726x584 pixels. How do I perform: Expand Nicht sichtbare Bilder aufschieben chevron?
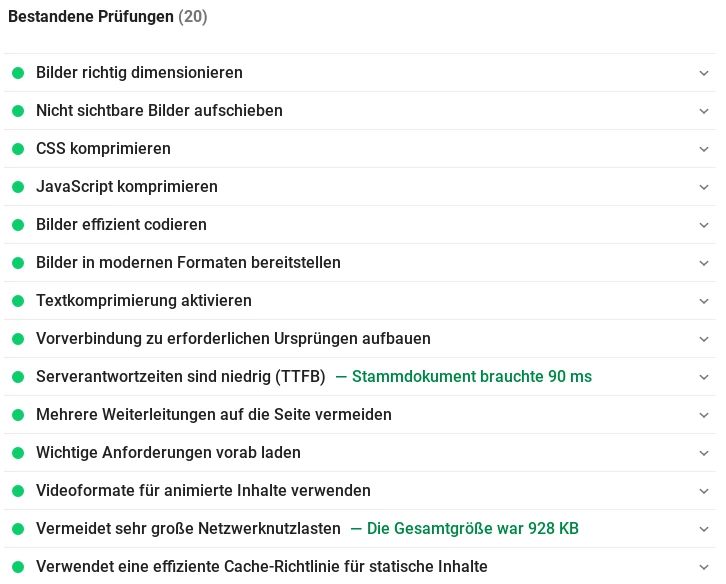point(704,111)
